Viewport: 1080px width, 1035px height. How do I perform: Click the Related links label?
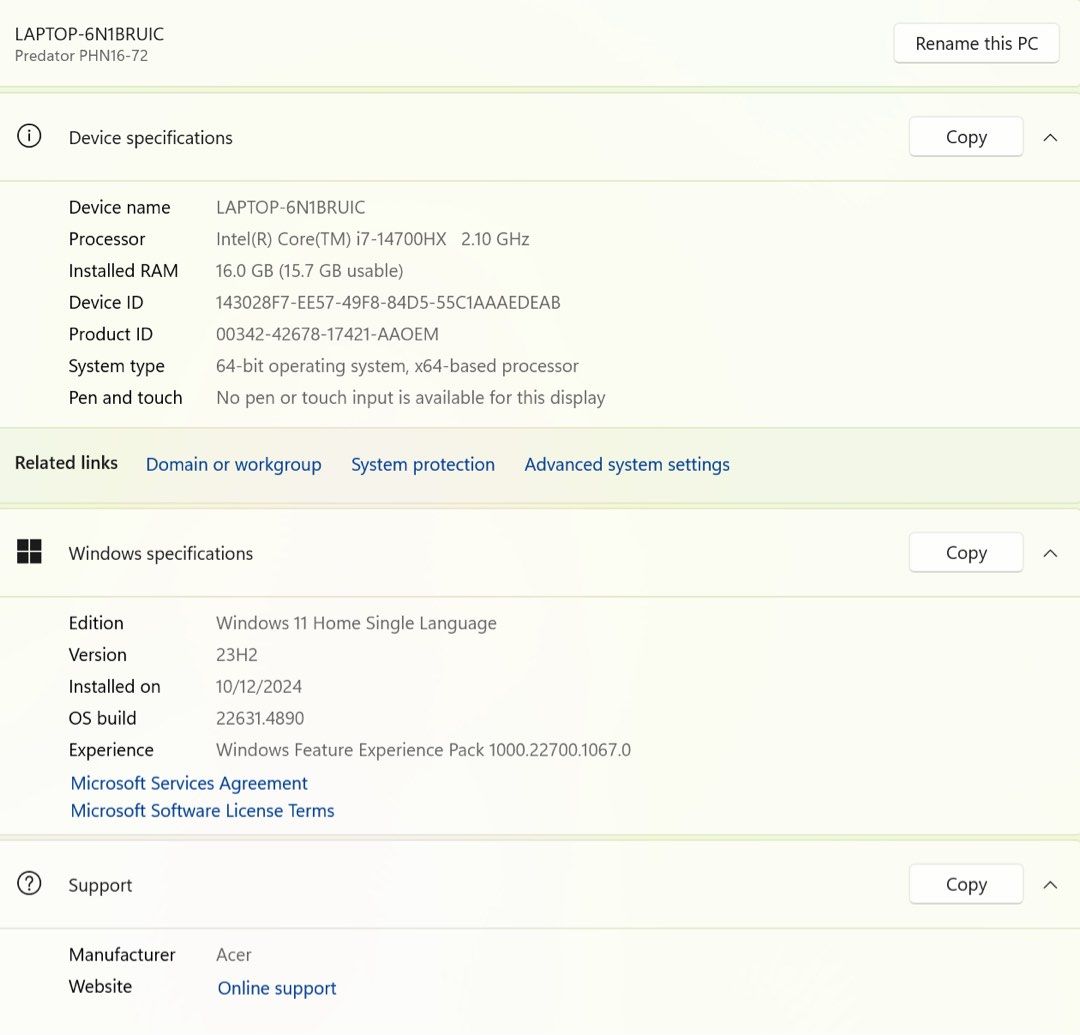66,463
